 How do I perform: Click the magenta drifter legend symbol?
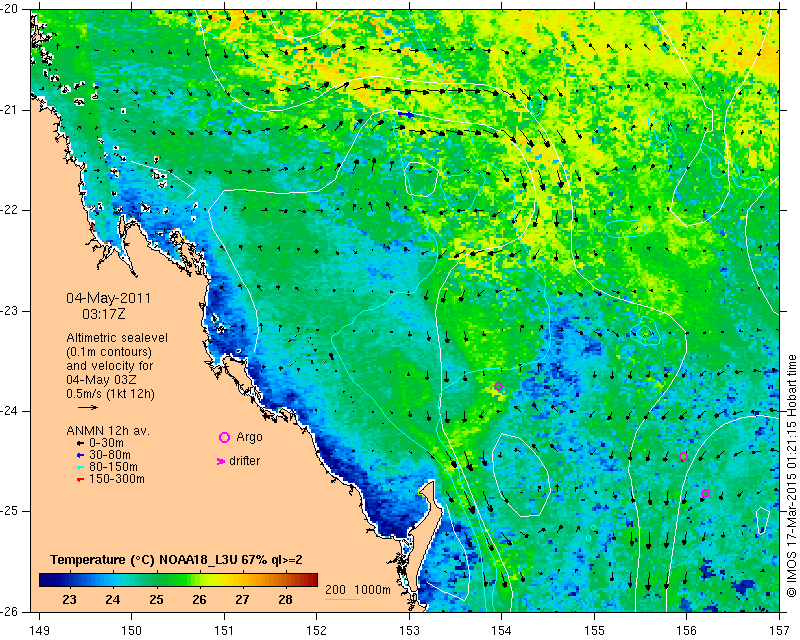coord(221,461)
